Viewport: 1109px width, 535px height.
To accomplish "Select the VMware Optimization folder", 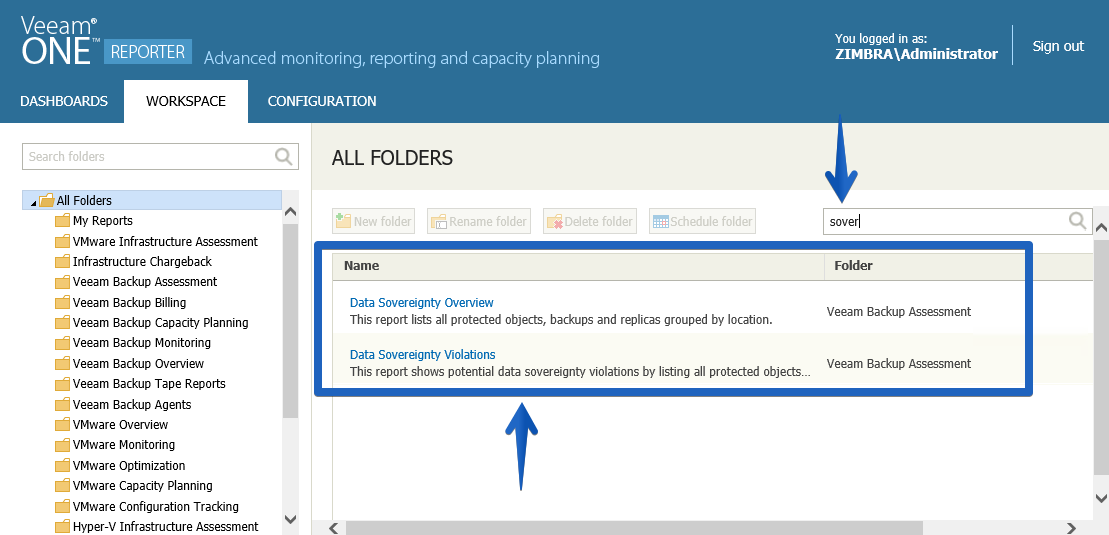I will [129, 466].
